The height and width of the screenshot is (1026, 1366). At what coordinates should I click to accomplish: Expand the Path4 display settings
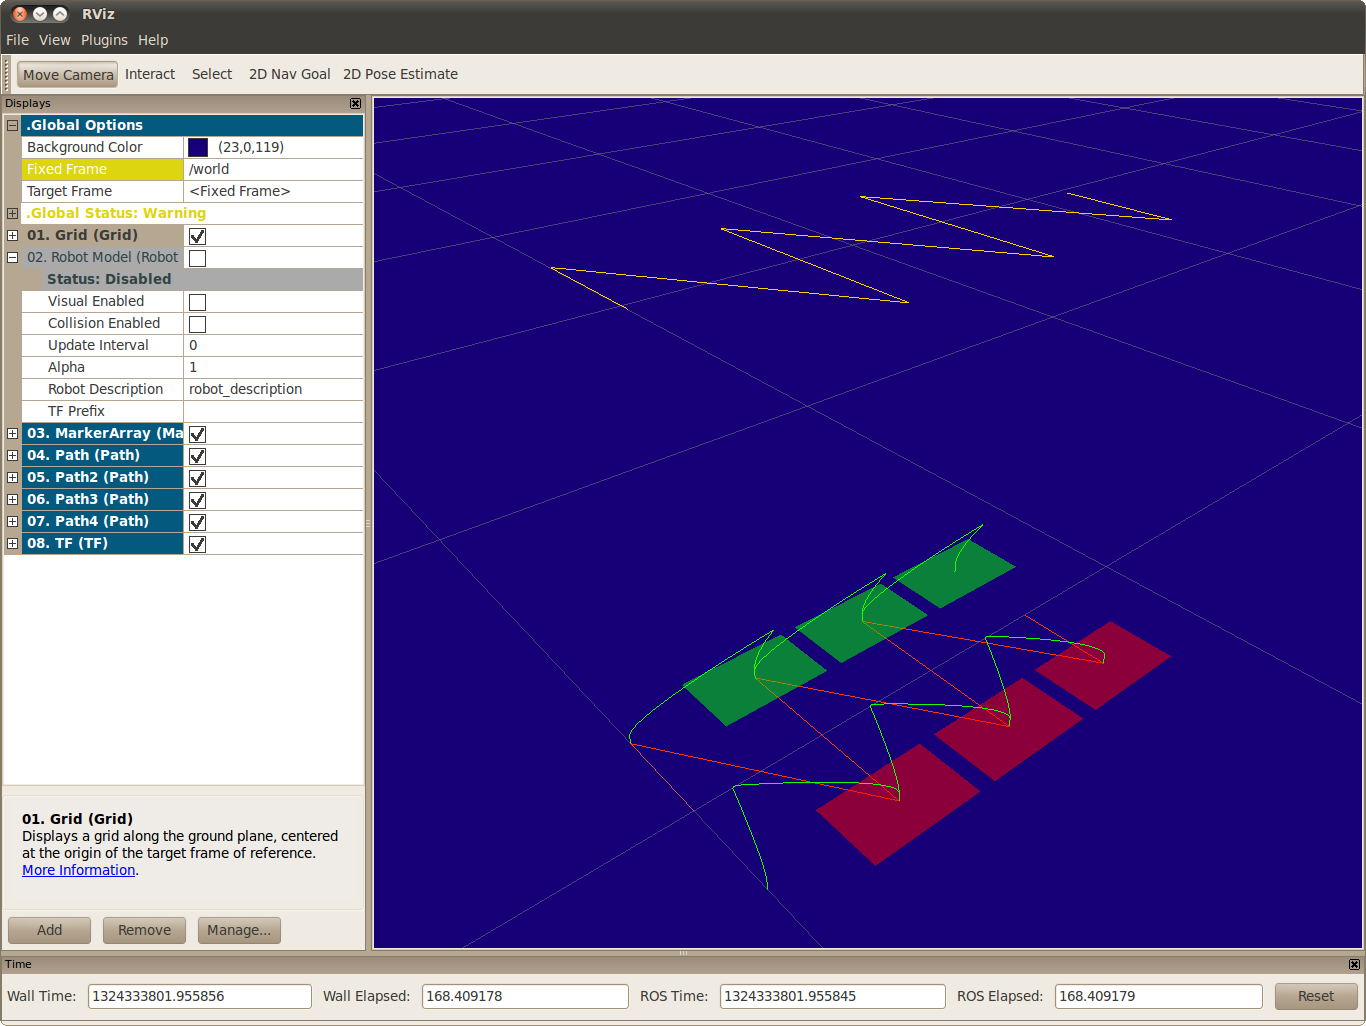11,521
